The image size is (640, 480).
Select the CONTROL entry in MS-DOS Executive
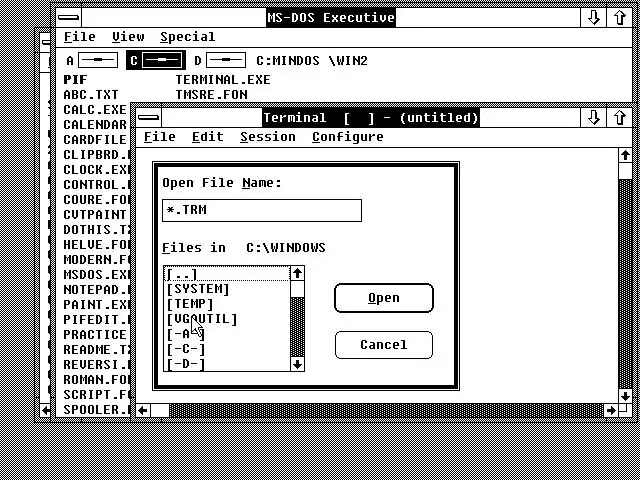point(96,185)
